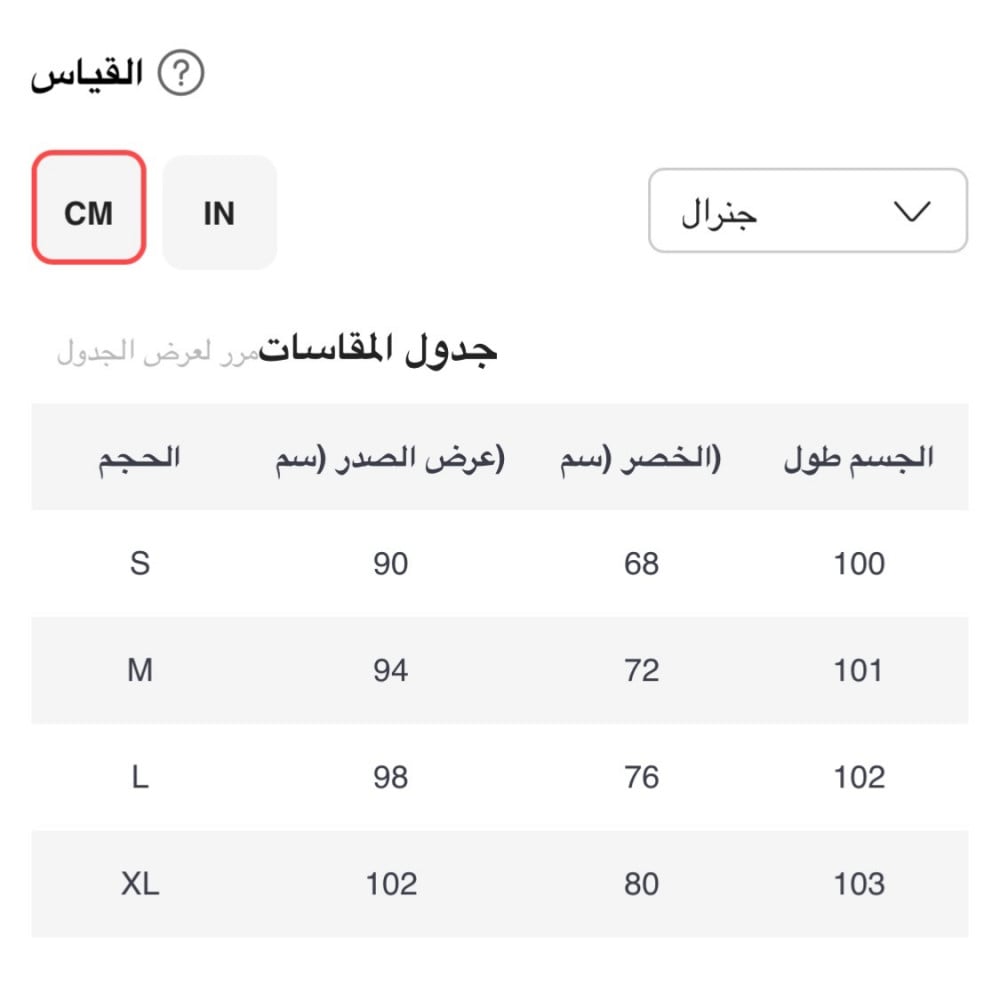The width and height of the screenshot is (1000, 1000).
Task: Open the جنرال dropdown menu
Action: tap(807, 211)
